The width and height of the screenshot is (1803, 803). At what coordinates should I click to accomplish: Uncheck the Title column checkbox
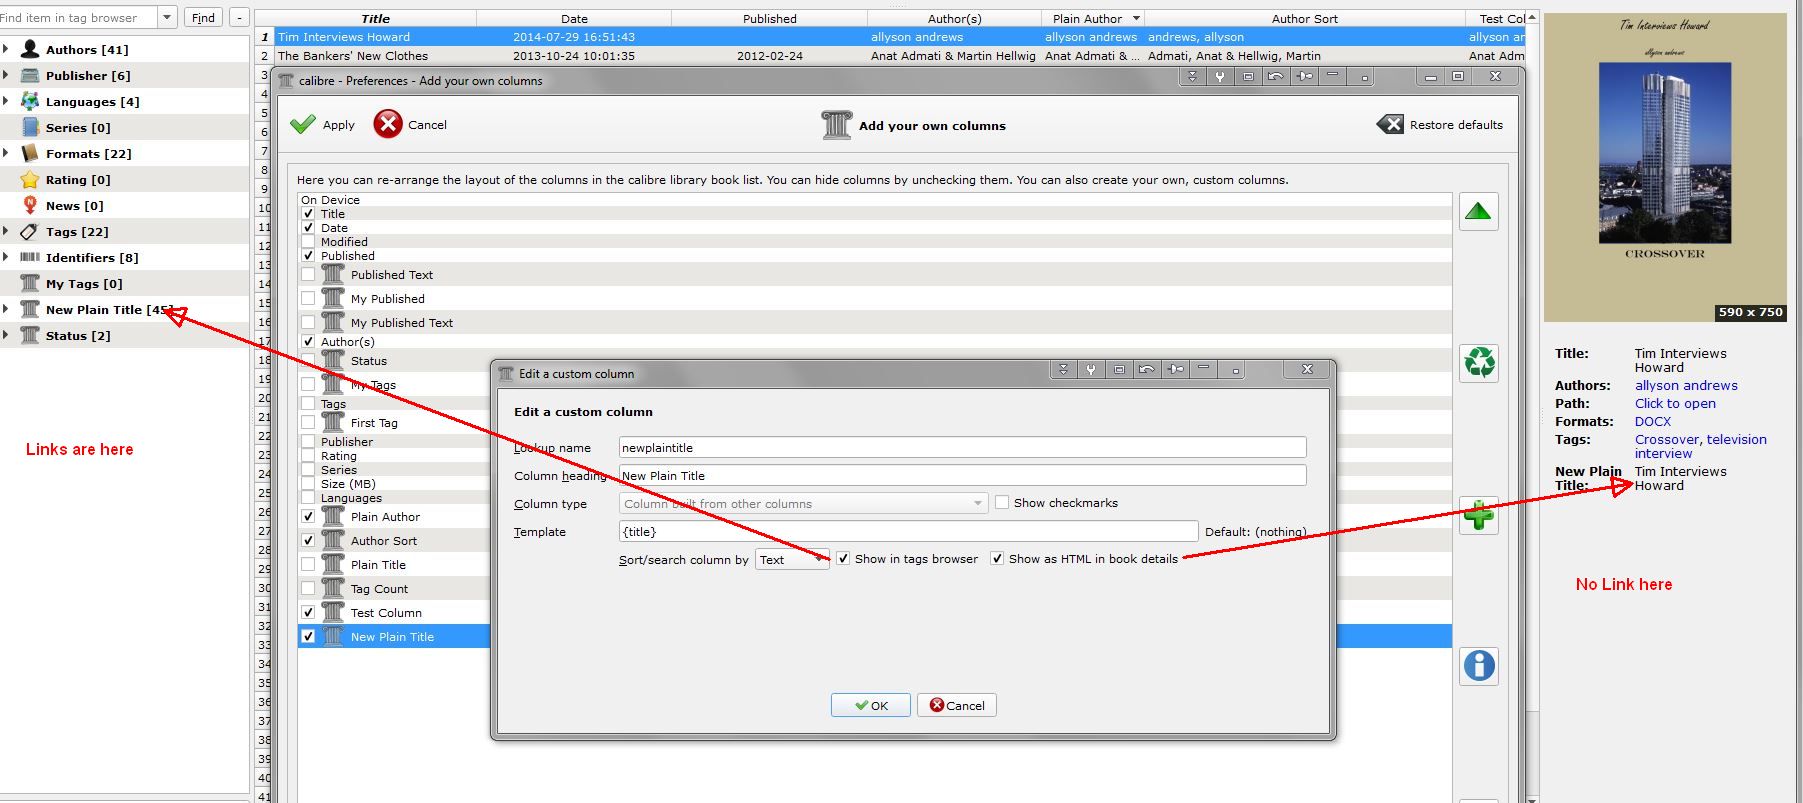click(x=308, y=213)
